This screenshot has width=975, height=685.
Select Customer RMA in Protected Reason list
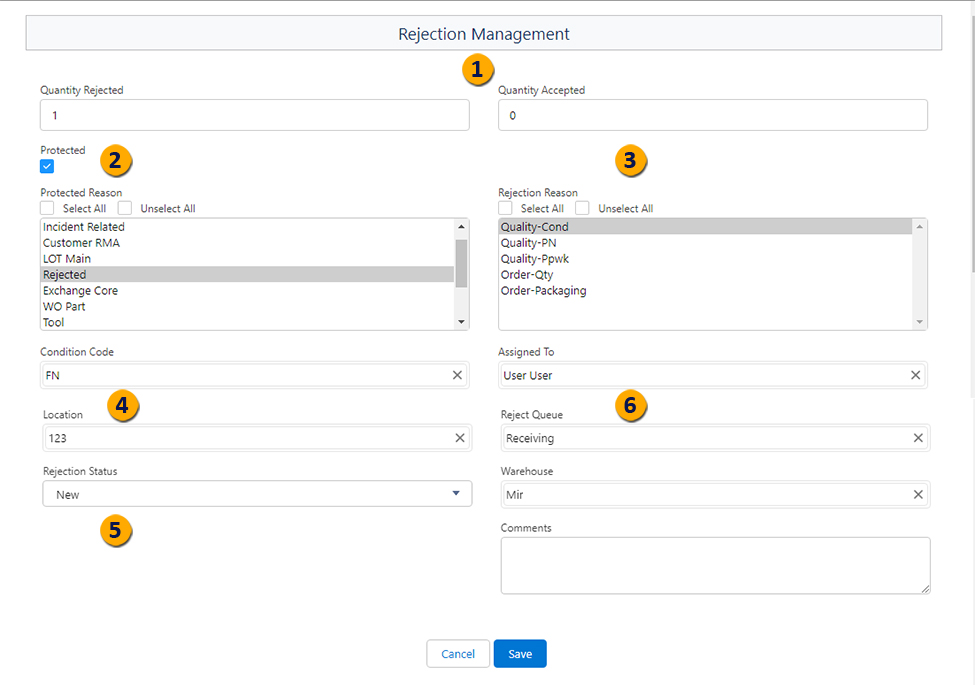83,243
